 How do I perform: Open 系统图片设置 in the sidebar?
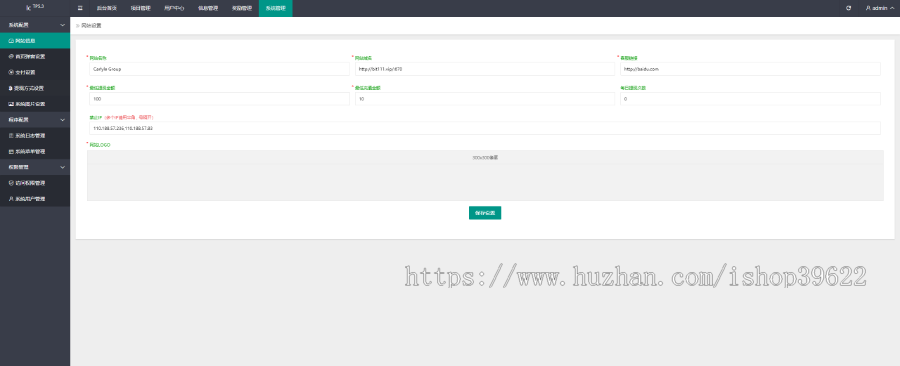coord(35,104)
